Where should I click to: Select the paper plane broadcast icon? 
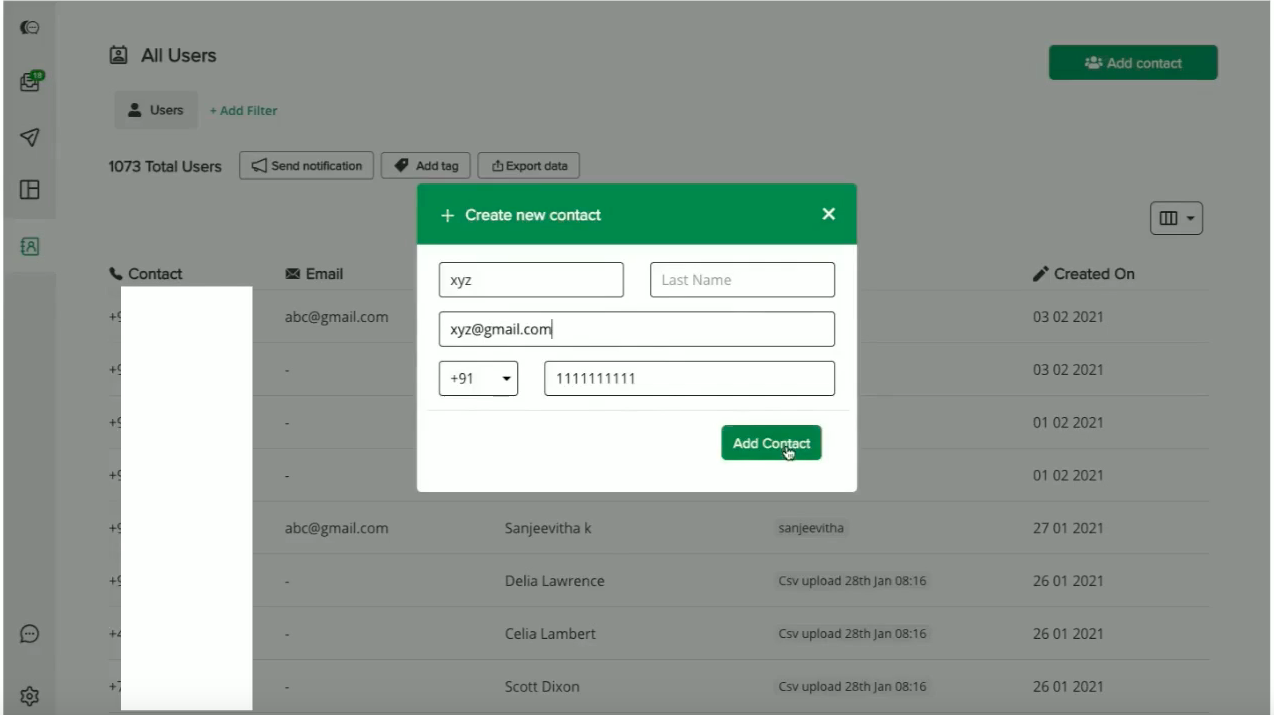pyautogui.click(x=29, y=137)
